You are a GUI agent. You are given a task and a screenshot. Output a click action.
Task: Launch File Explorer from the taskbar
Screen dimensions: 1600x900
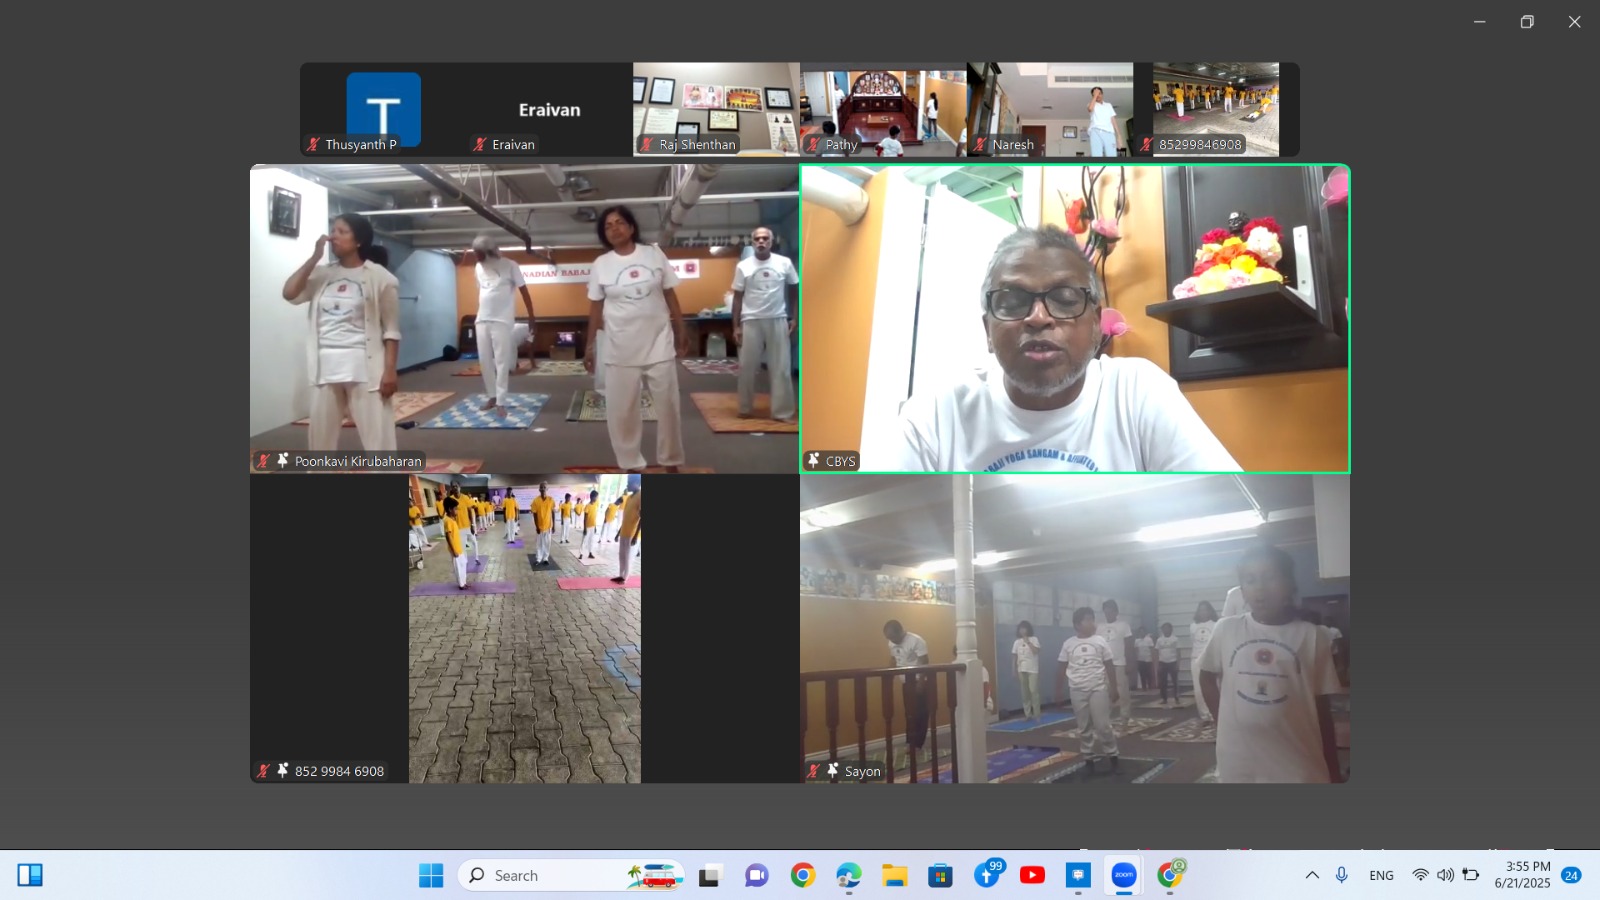click(x=894, y=876)
